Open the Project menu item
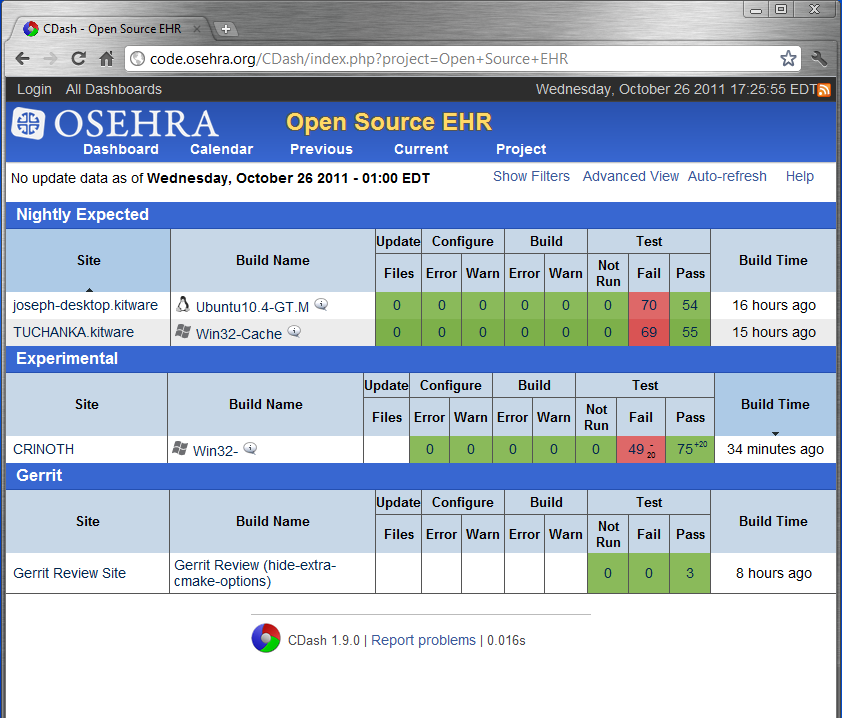 [521, 149]
